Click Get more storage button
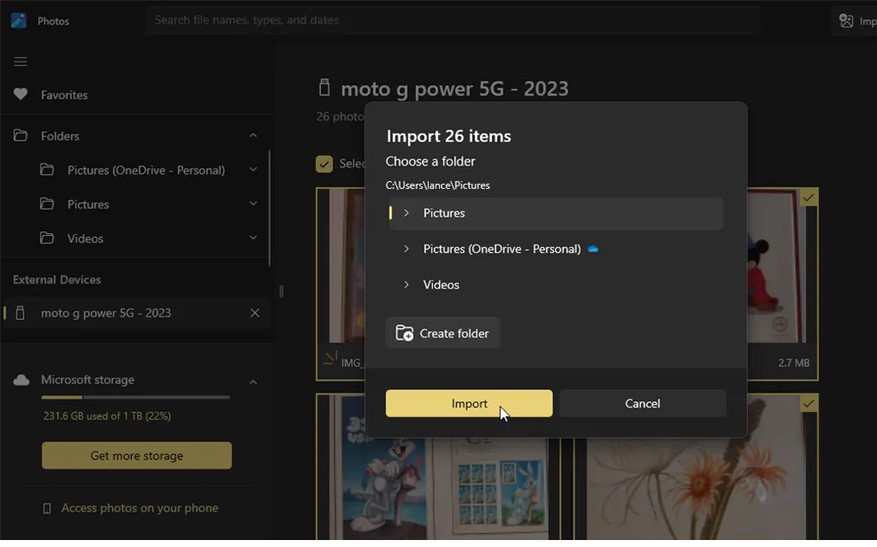Viewport: 877px width, 547px height. [136, 455]
